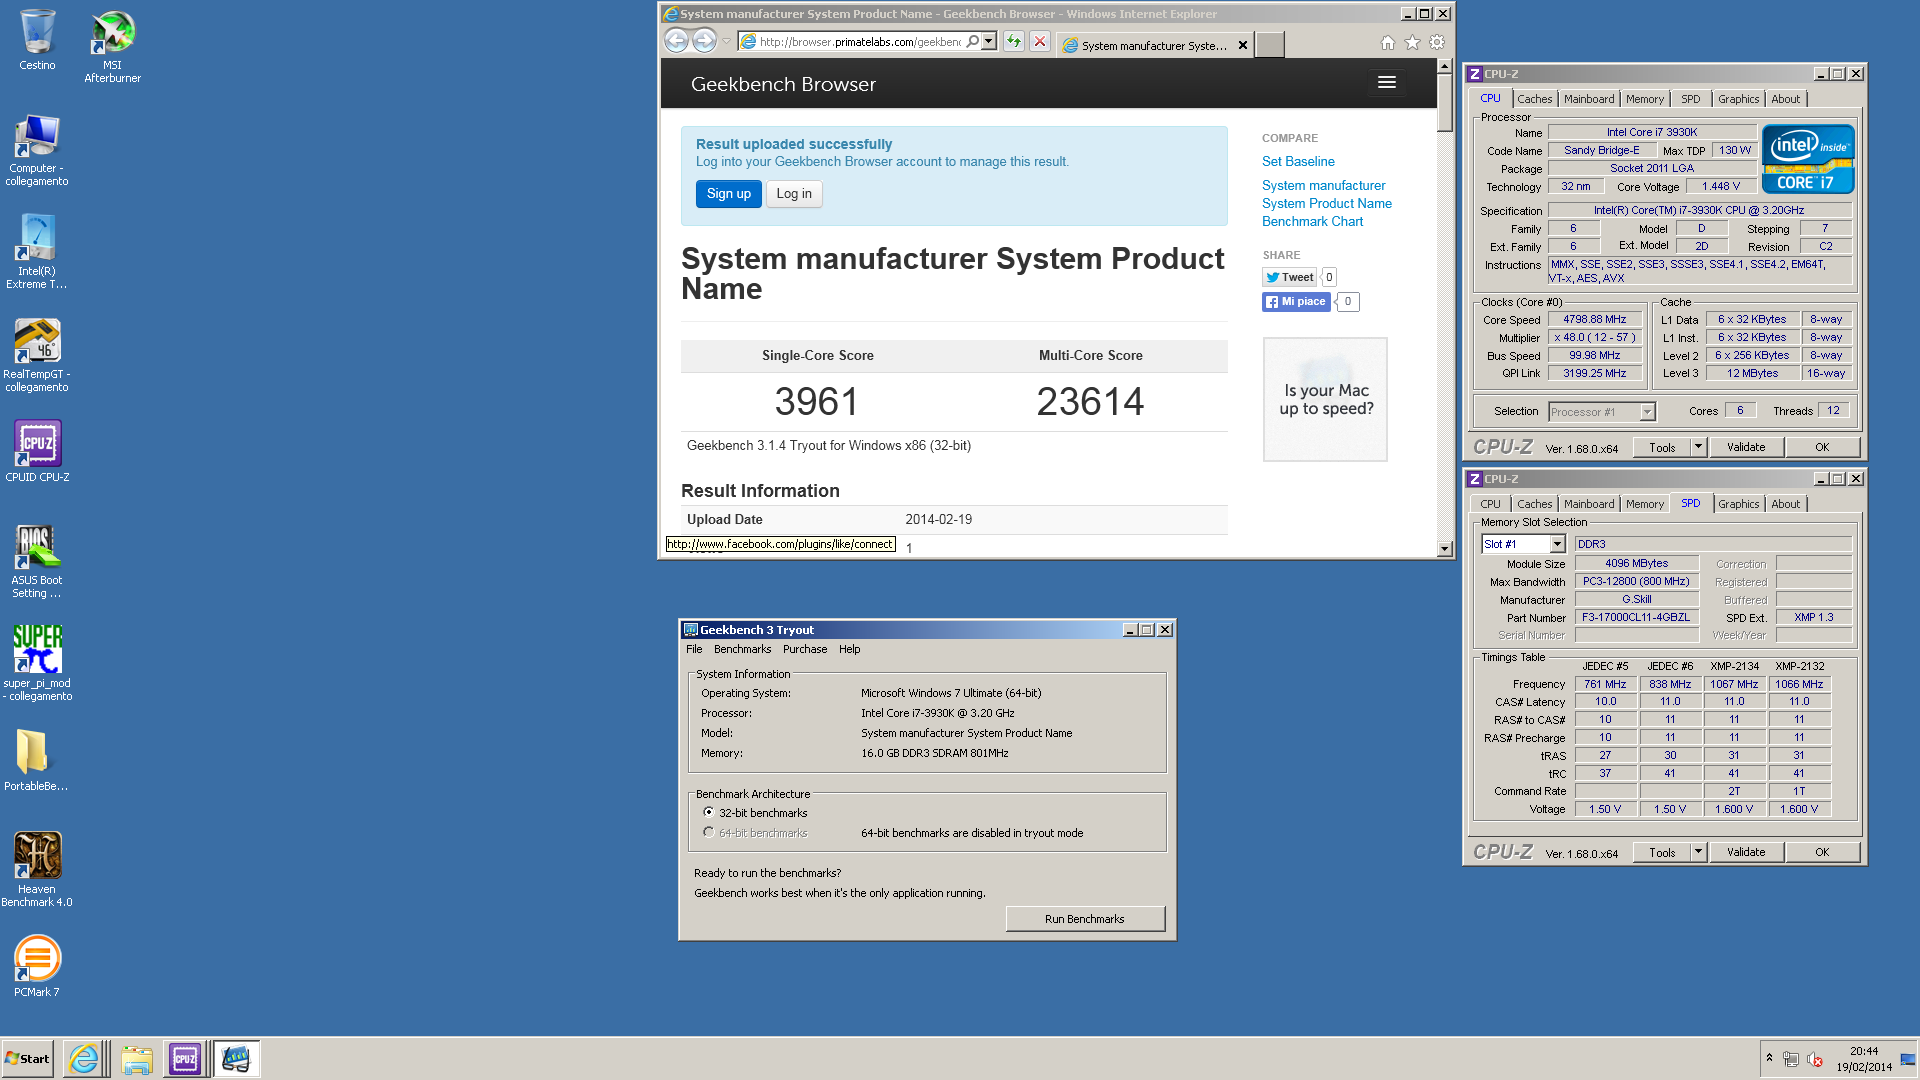Open the CPUID CPU-Z desktop shortcut
Viewport: 1920px width, 1080px height.
coord(37,451)
